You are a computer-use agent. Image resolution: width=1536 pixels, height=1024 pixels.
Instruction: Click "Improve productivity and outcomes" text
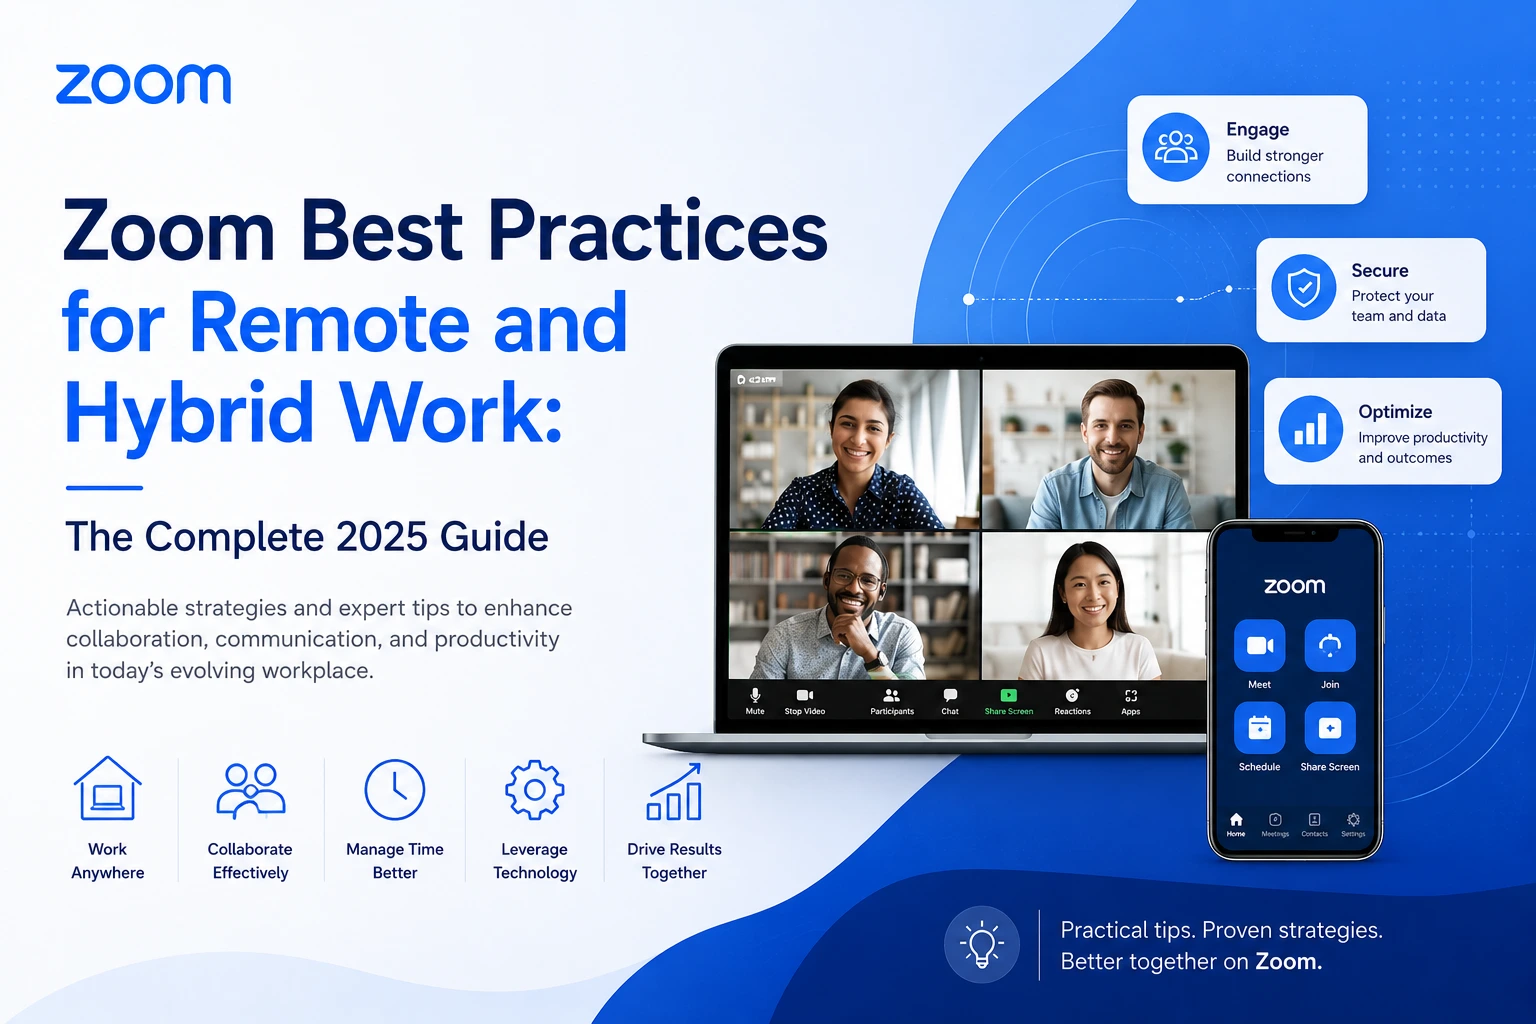(1423, 448)
